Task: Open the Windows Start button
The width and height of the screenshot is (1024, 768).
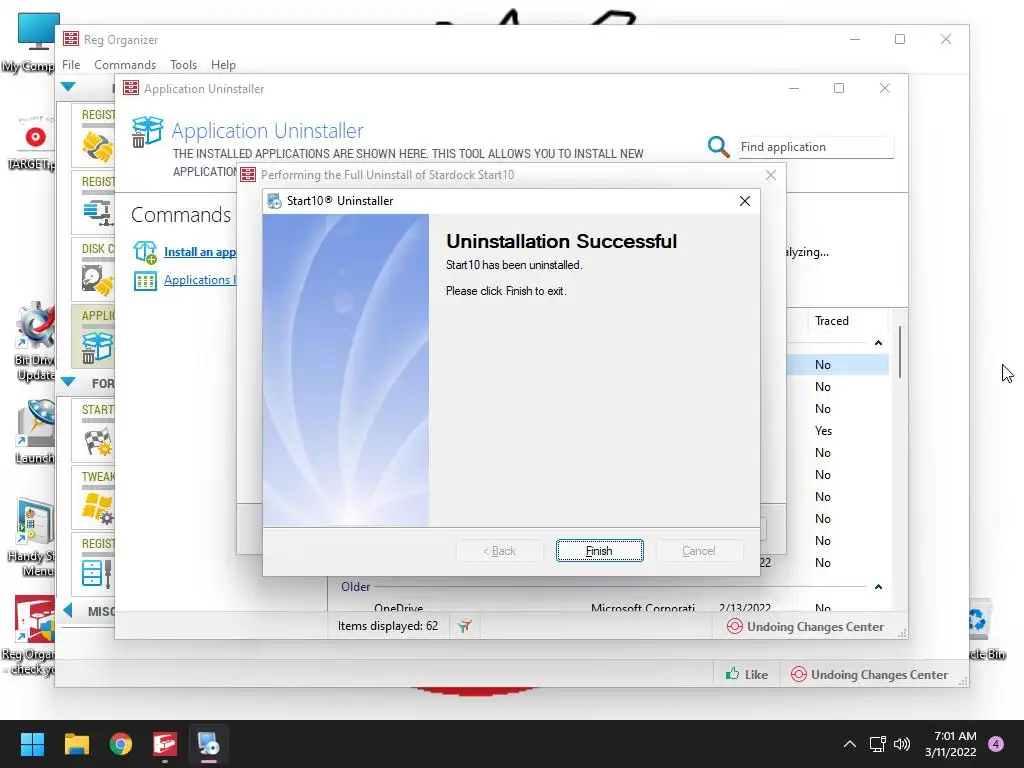Action: coord(32,744)
